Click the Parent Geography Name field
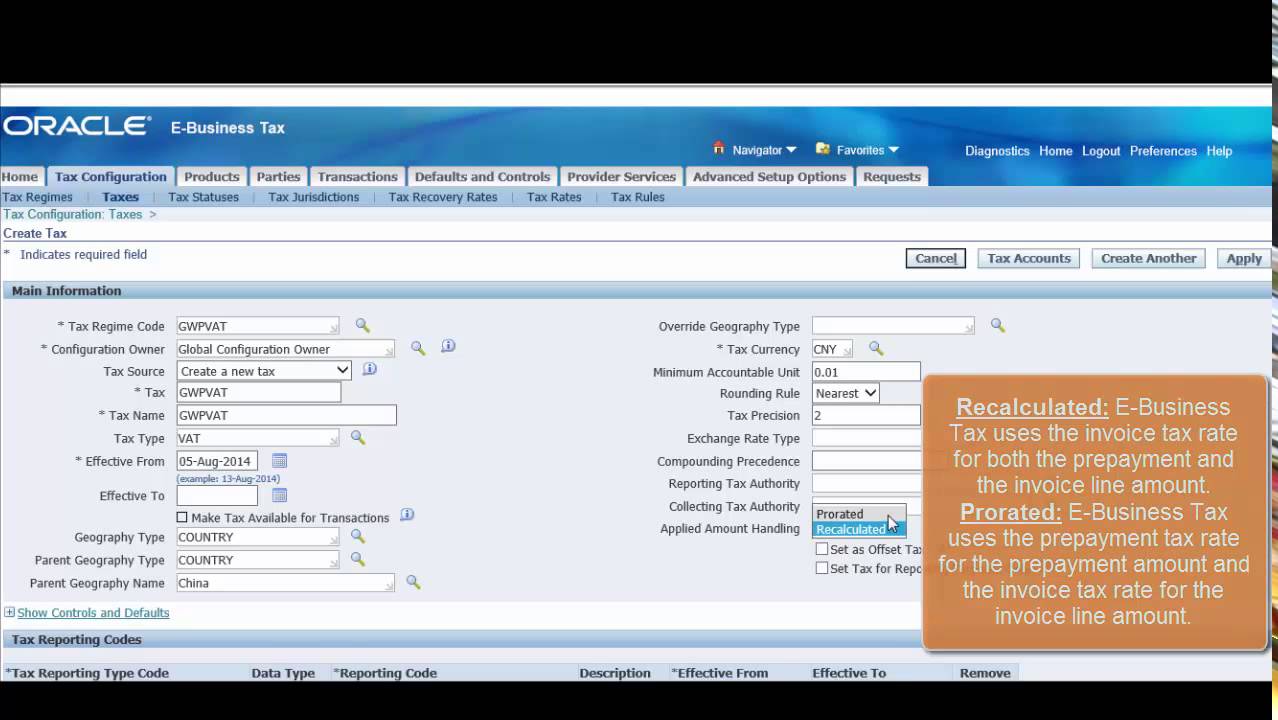Viewport: 1278px width, 720px height. [x=285, y=583]
